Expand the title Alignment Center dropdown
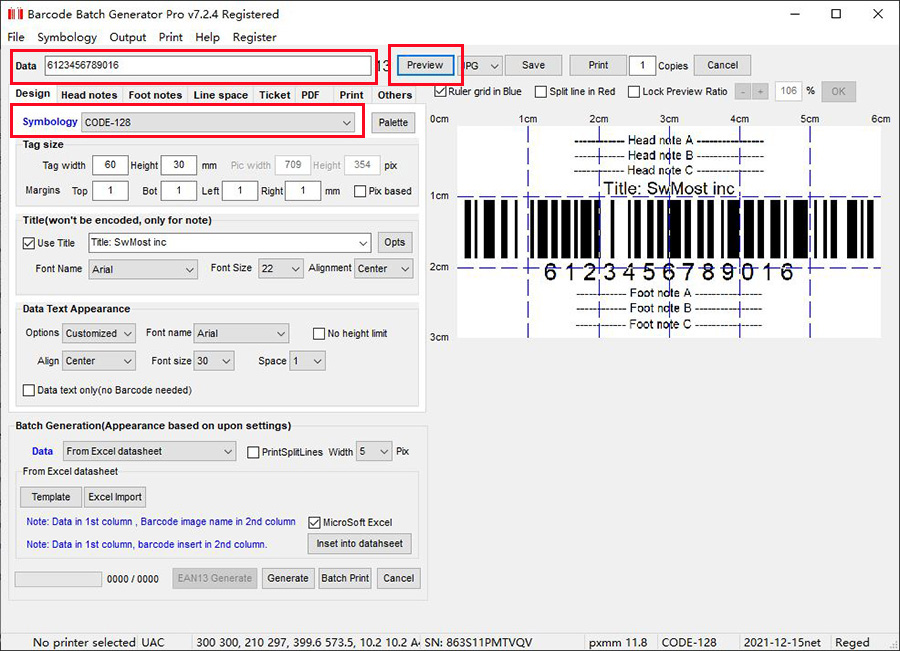 point(383,269)
